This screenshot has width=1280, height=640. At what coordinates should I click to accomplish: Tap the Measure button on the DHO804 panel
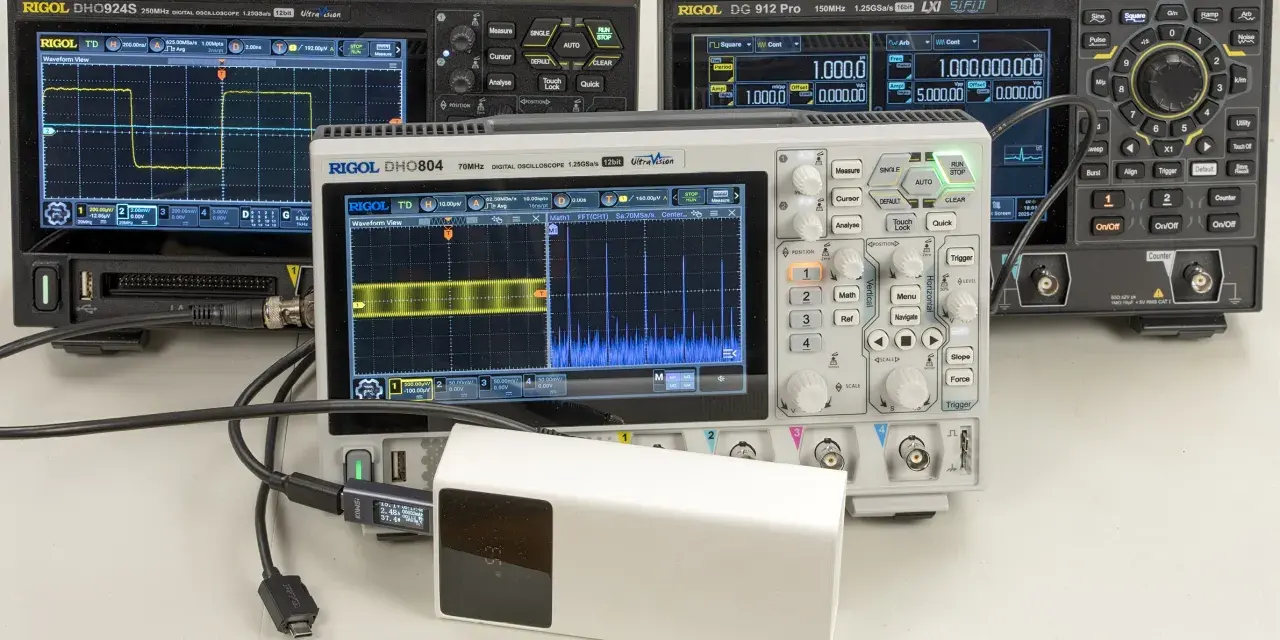847,170
